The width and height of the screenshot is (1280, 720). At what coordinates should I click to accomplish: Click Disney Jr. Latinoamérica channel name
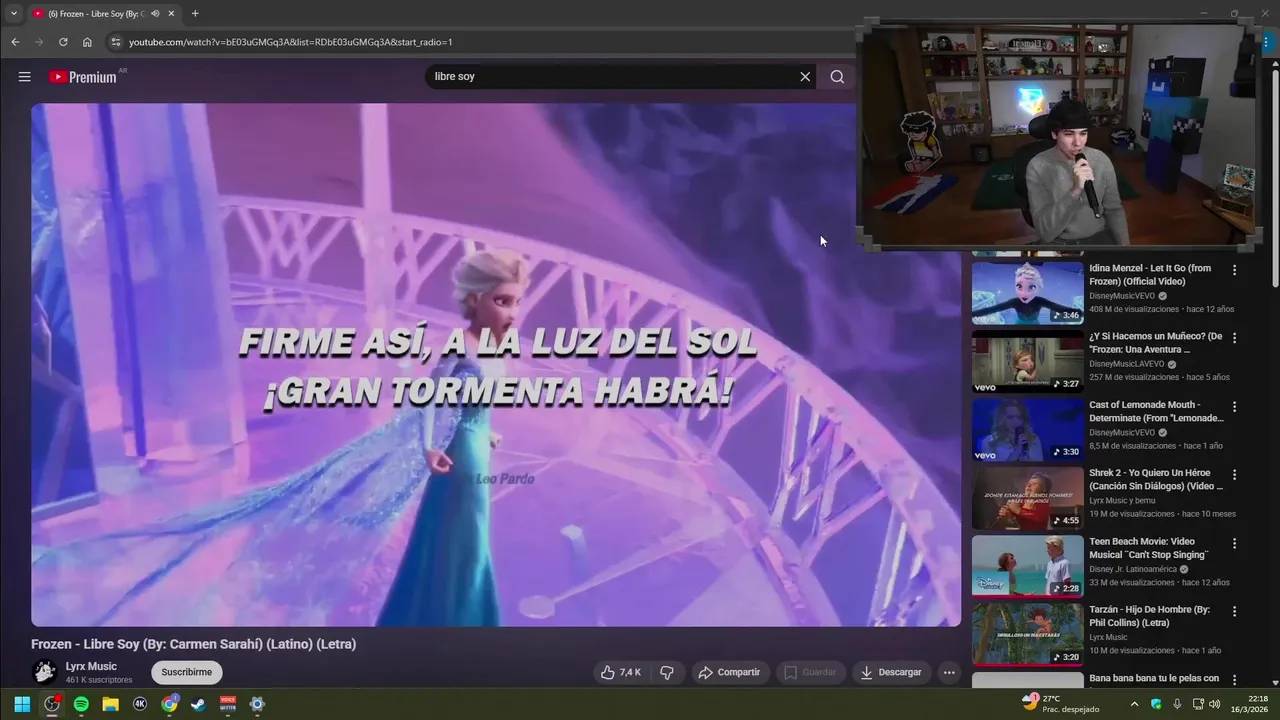pyautogui.click(x=1133, y=569)
